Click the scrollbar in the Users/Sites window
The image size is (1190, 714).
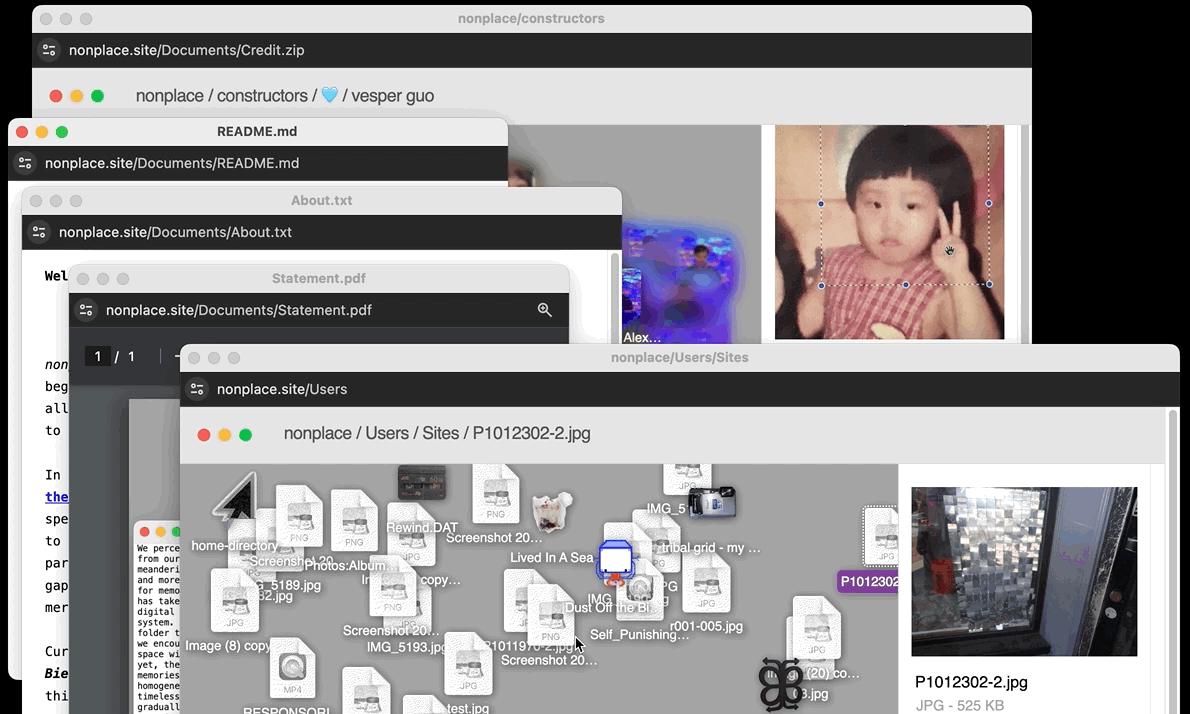coord(1173,561)
